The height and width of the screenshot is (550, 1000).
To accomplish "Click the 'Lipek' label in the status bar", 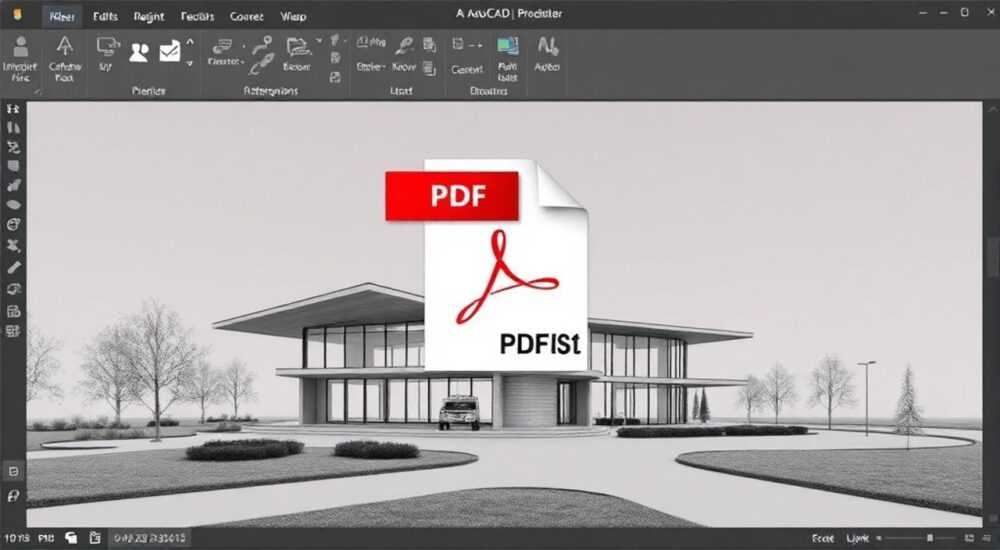I will tap(858, 539).
